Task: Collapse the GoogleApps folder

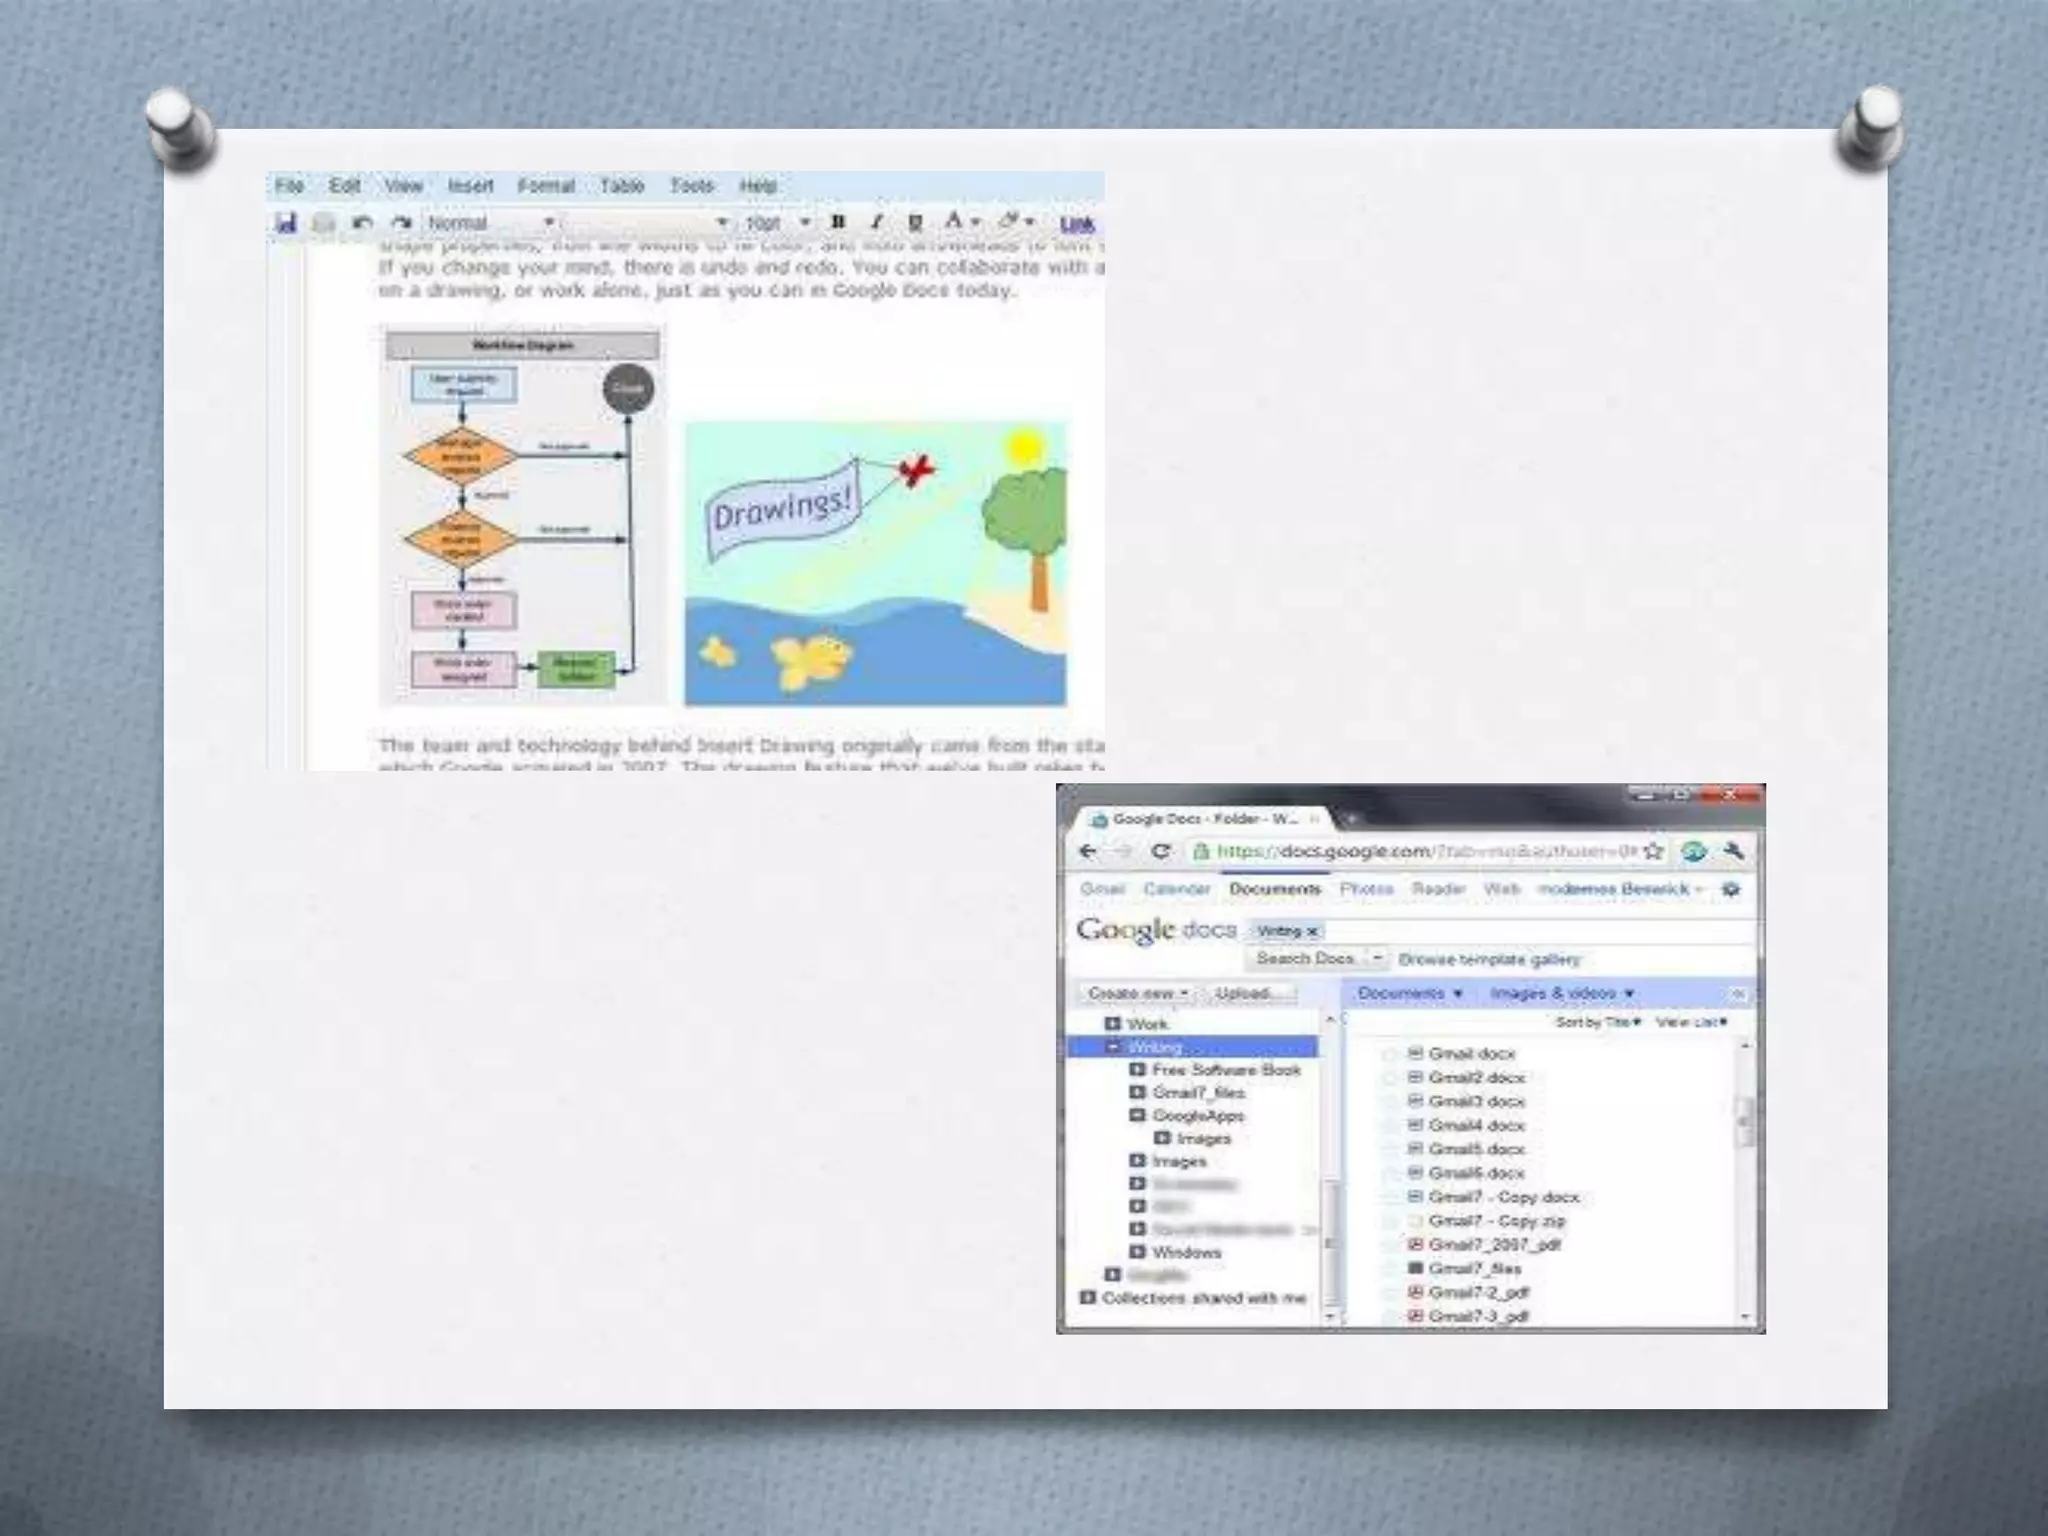Action: click(1137, 1115)
